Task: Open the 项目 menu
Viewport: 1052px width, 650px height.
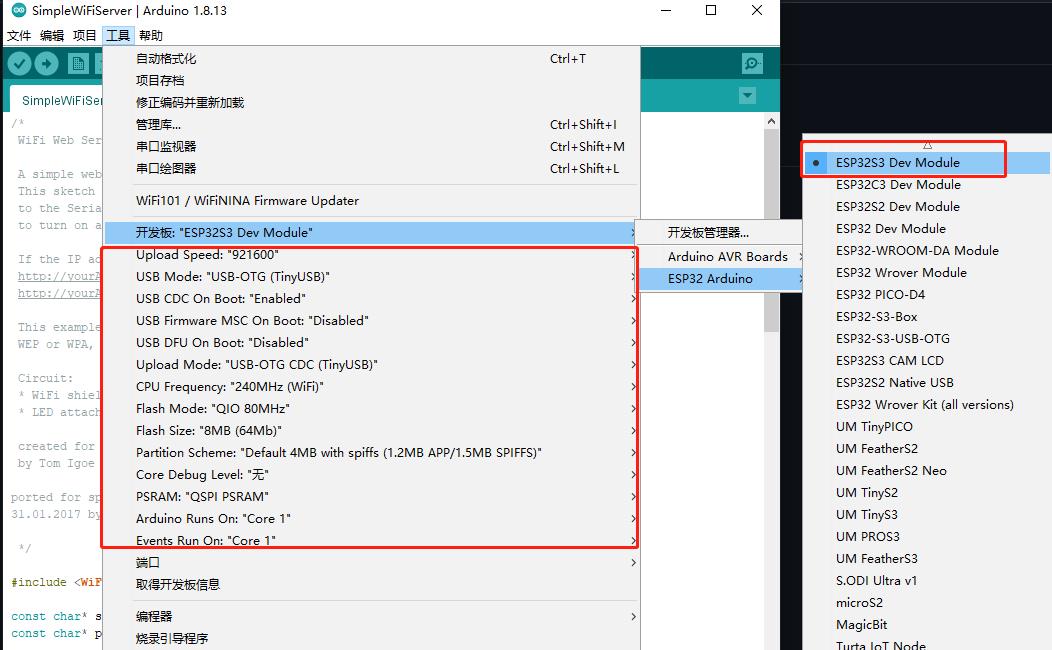Action: (85, 36)
